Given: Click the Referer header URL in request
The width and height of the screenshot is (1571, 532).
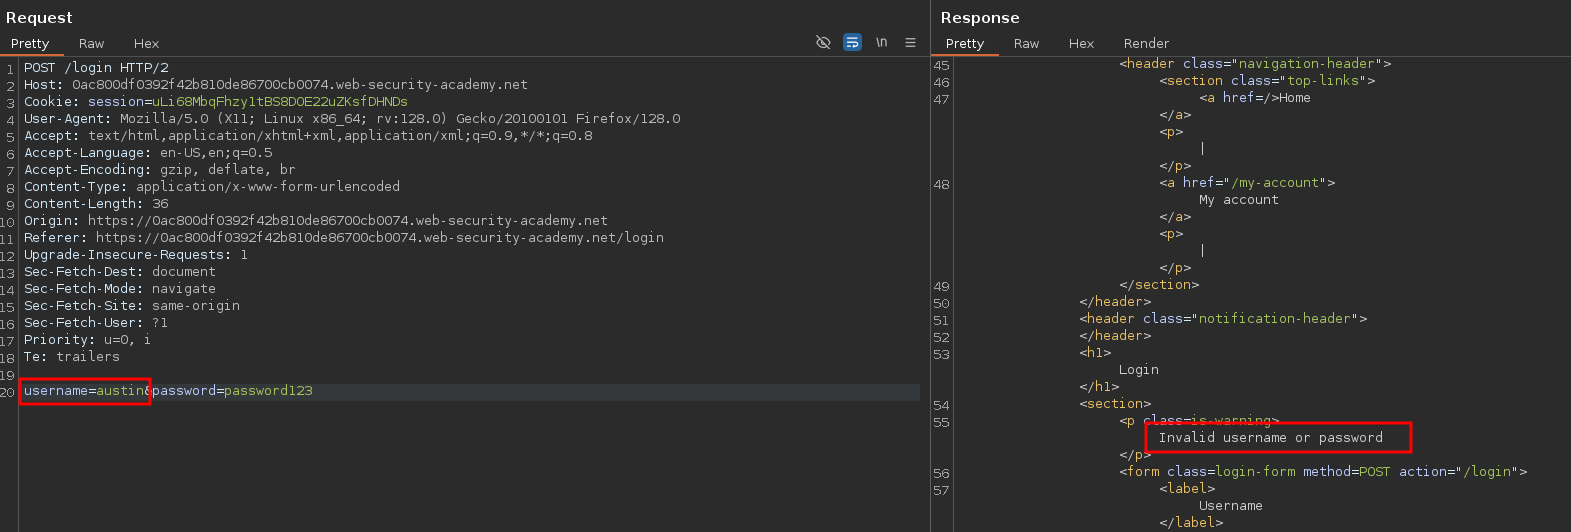Looking at the screenshot, I should click(379, 238).
